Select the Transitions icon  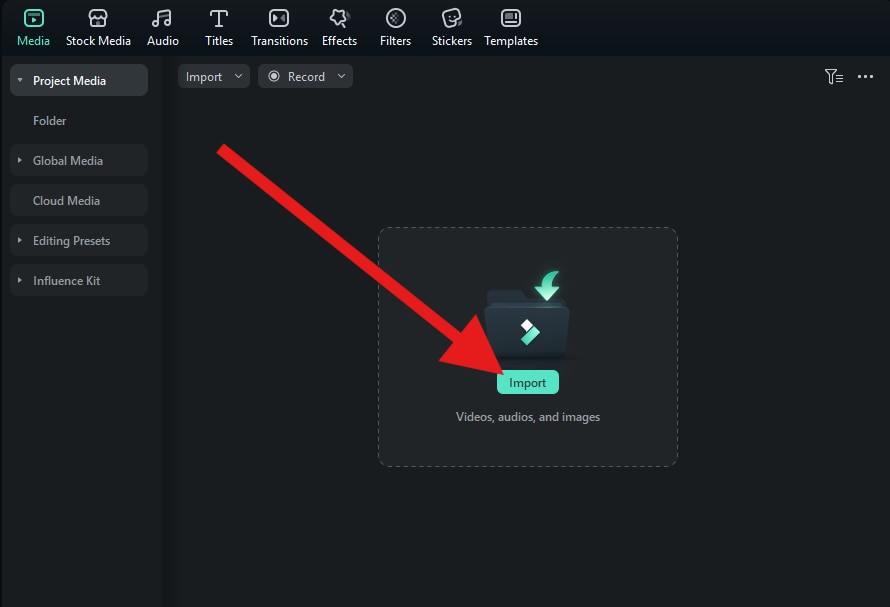(279, 18)
